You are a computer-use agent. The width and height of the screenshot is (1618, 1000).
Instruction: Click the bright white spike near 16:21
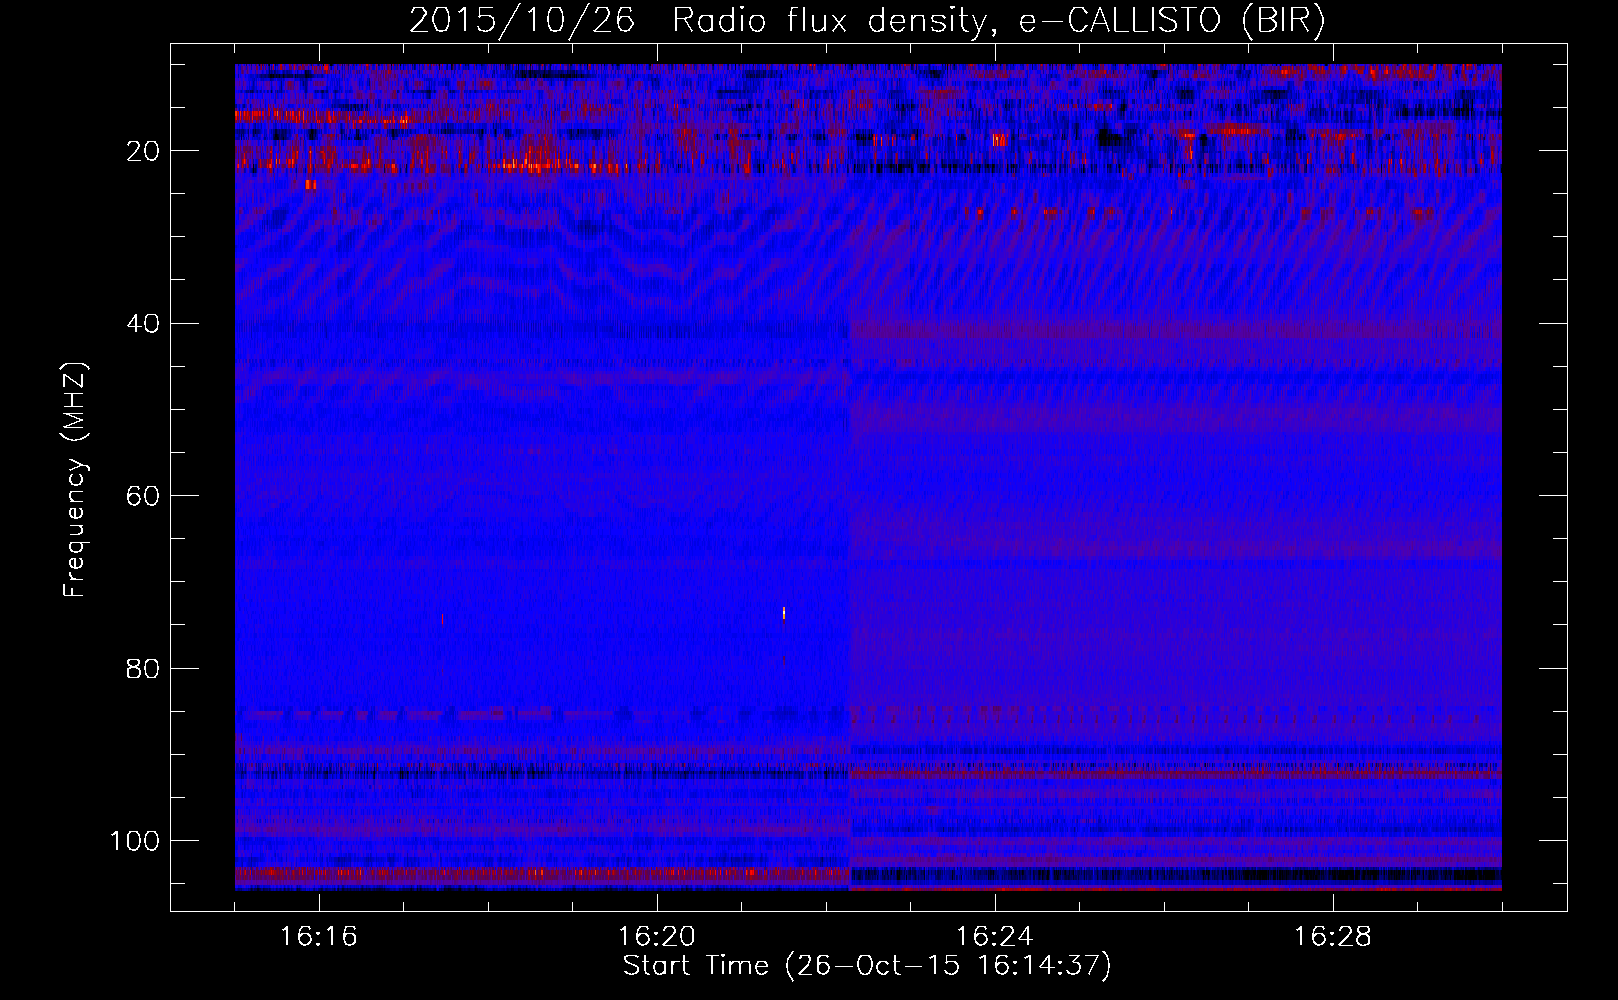pyautogui.click(x=784, y=613)
